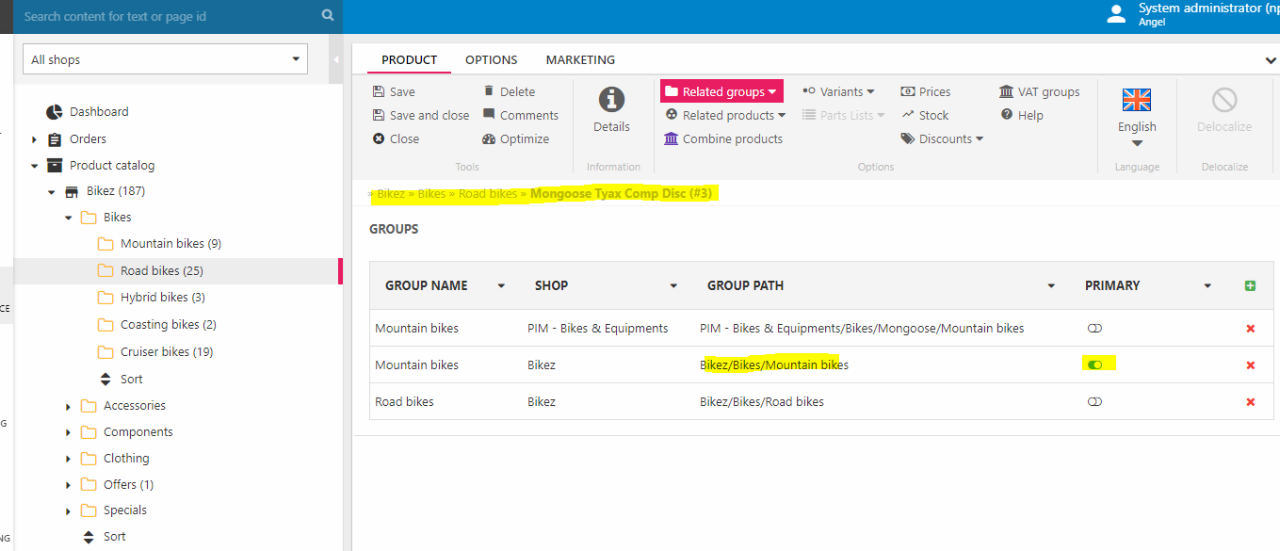Viewport: 1280px width, 551px height.
Task: Click the Comments toolbar icon
Action: 489,115
